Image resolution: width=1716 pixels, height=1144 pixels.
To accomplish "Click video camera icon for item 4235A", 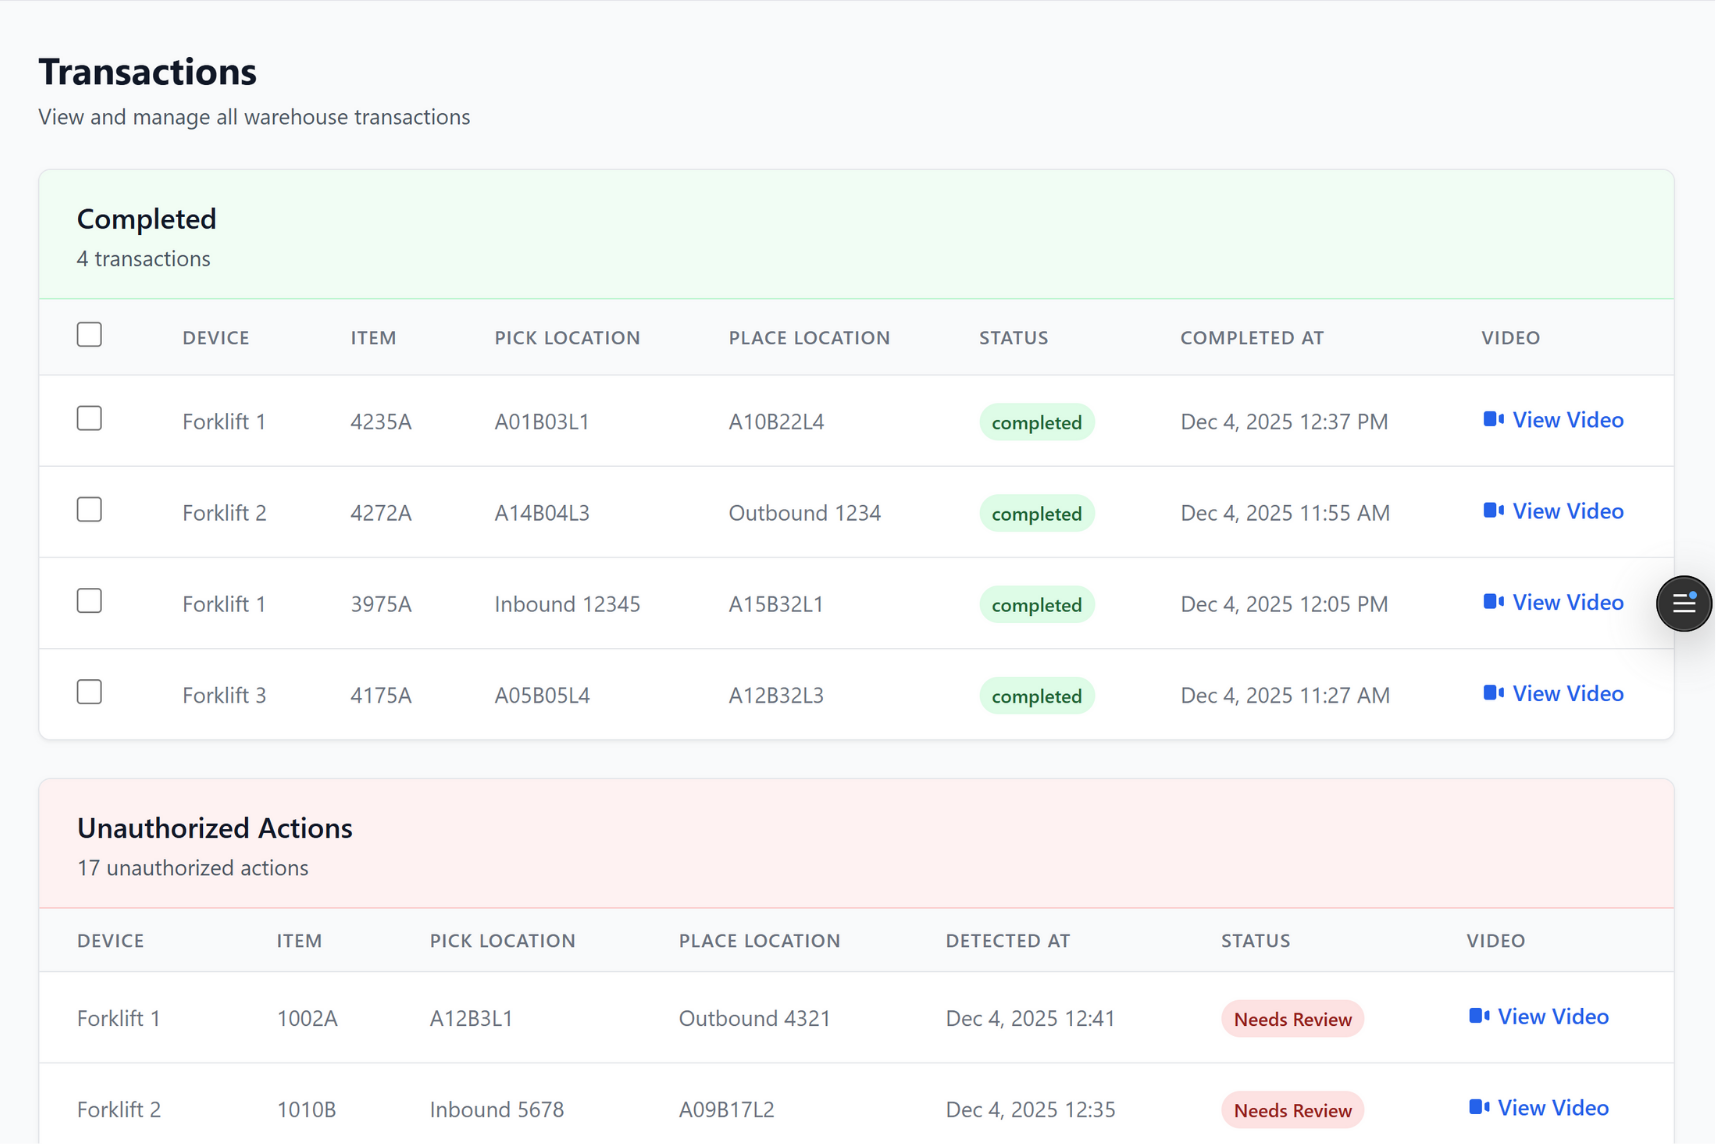I will click(1493, 420).
